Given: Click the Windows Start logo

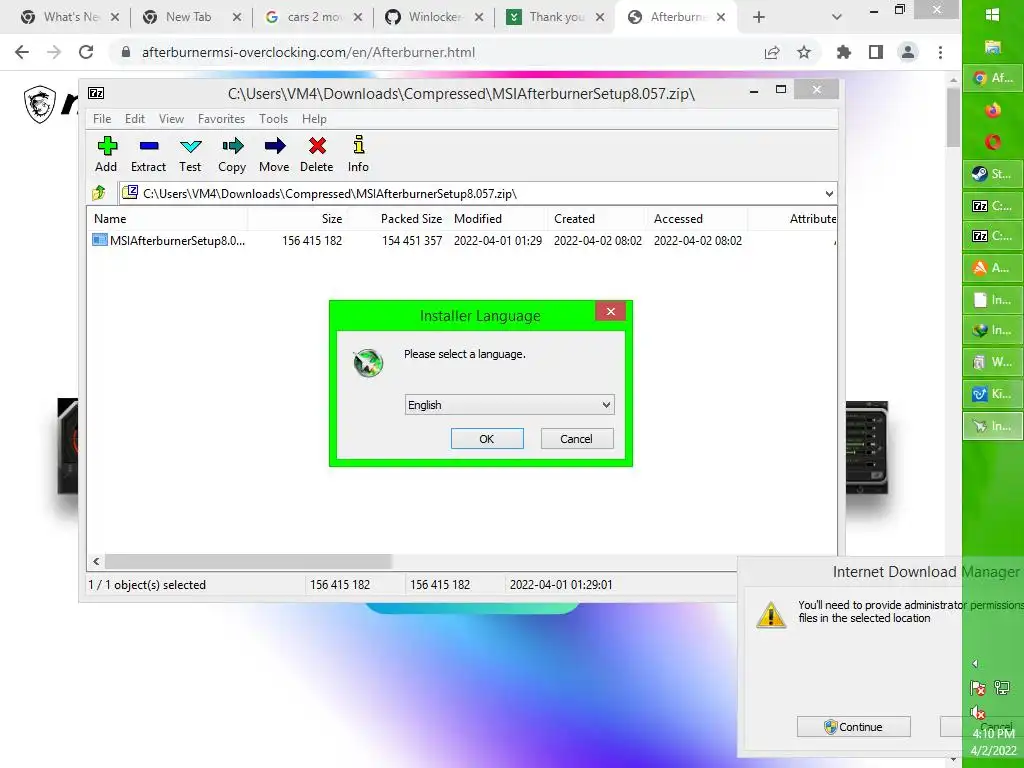Looking at the screenshot, I should click(993, 15).
